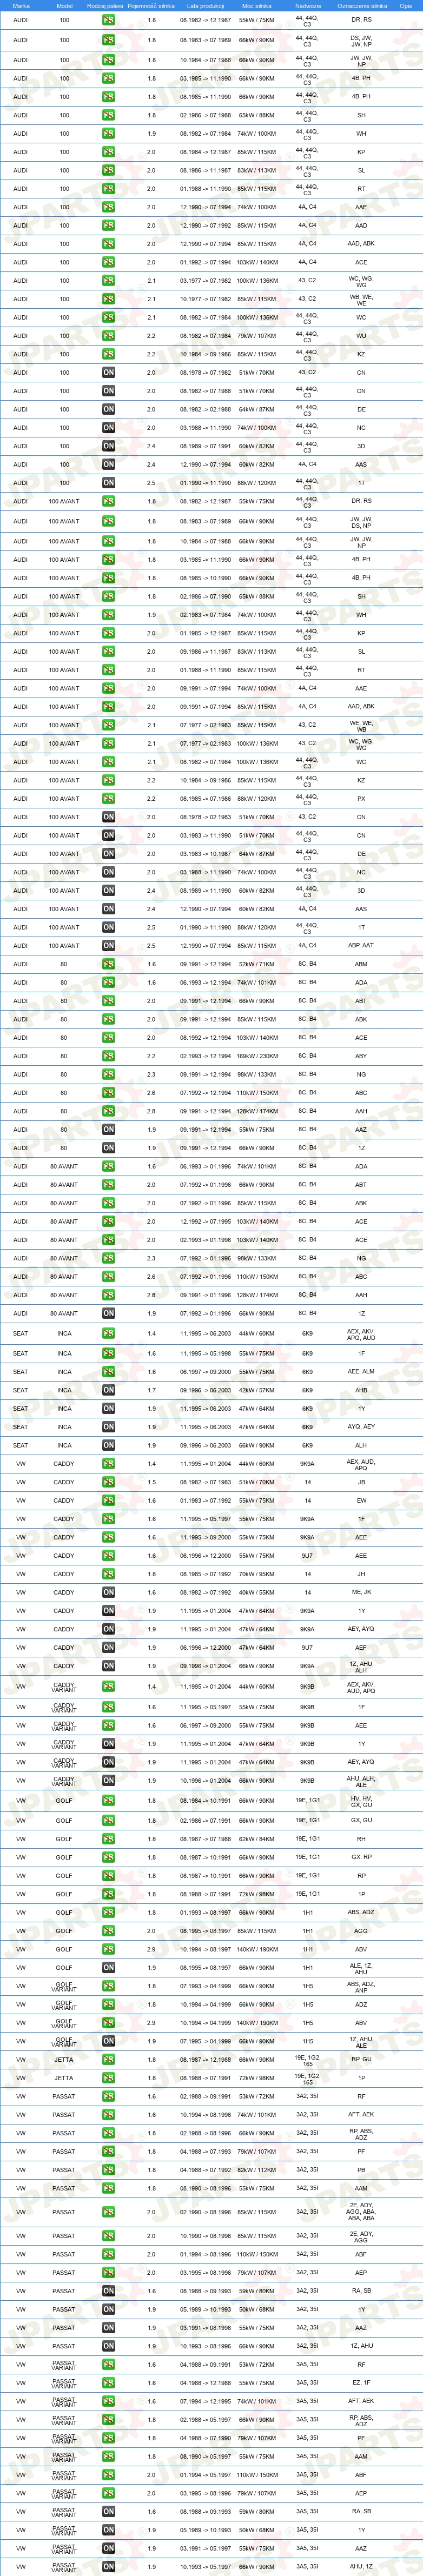Image resolution: width=423 pixels, height=2576 pixels.
Task: Click diesel icon in Caddy Variant AHU, ALH, ALE row
Action: click(x=108, y=1780)
